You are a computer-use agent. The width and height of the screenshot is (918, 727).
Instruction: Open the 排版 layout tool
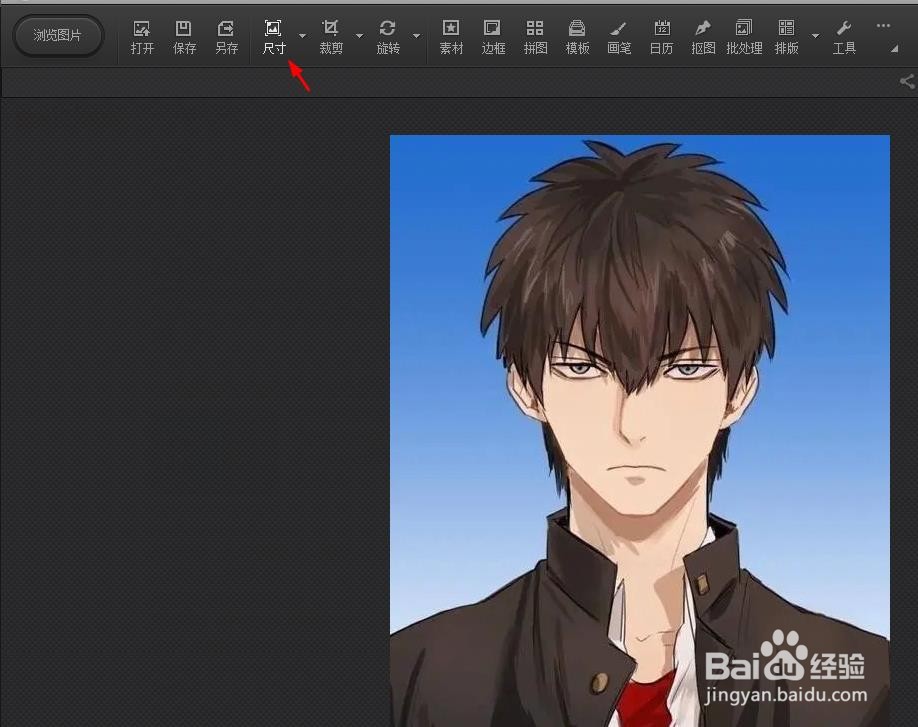tap(786, 37)
